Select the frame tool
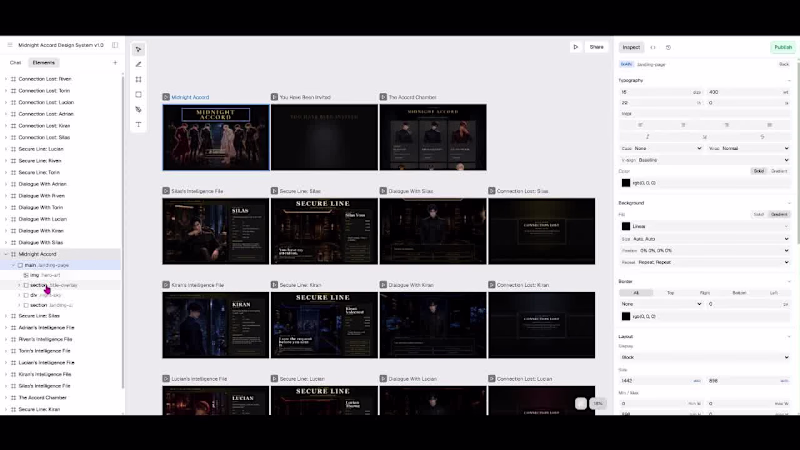 [x=138, y=80]
